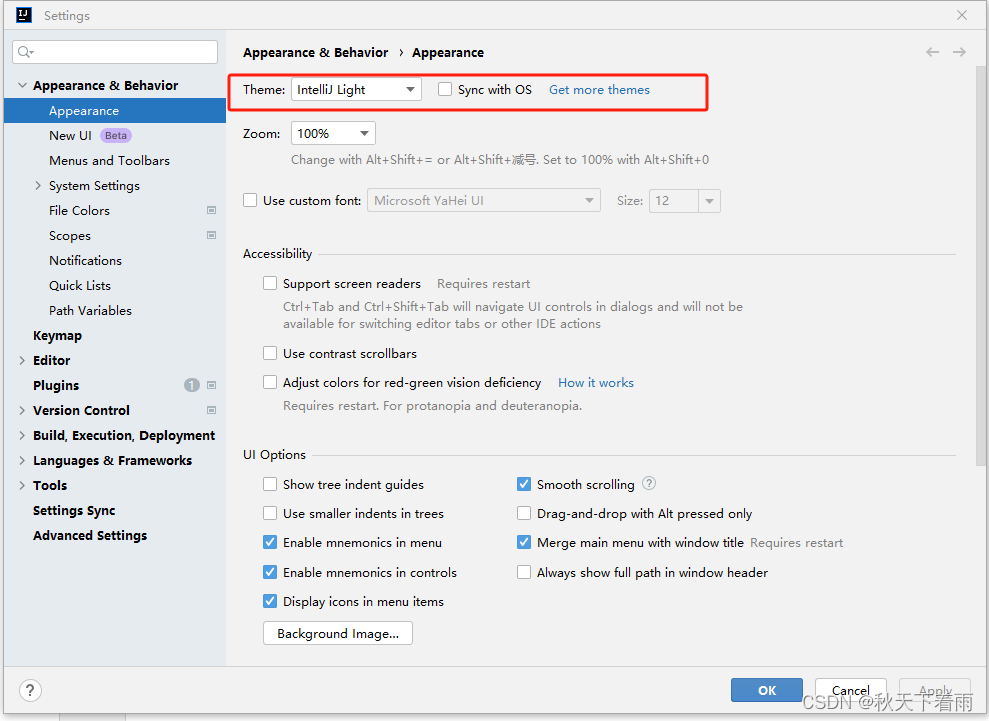
Task: Expand the System Settings node
Action: pos(38,185)
